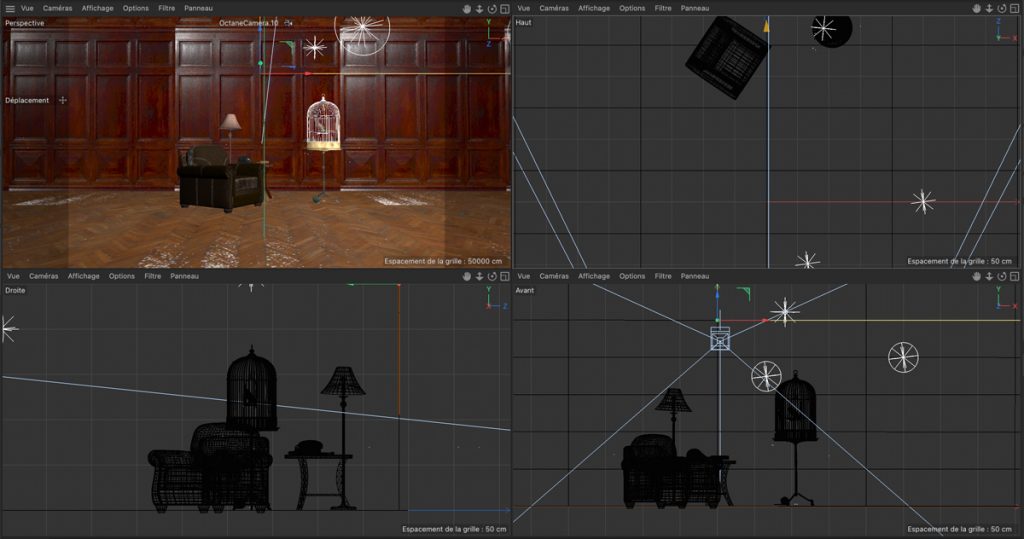The width and height of the screenshot is (1024, 539).
Task: Open Affichage menu in Droite viewport
Action: point(84,276)
